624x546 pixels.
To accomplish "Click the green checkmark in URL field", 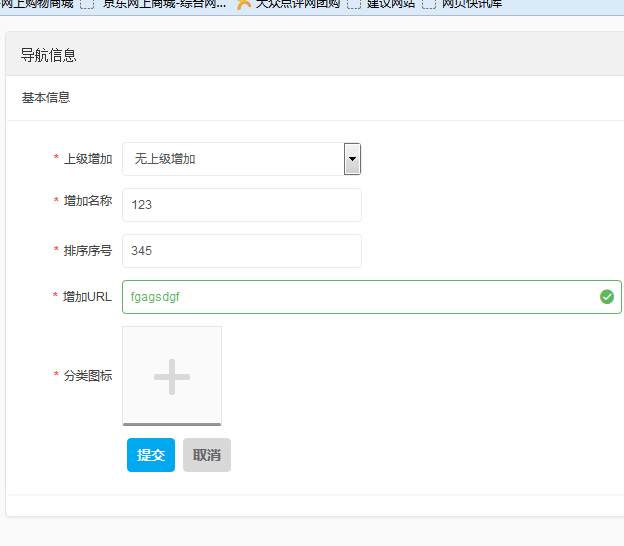I will (606, 297).
